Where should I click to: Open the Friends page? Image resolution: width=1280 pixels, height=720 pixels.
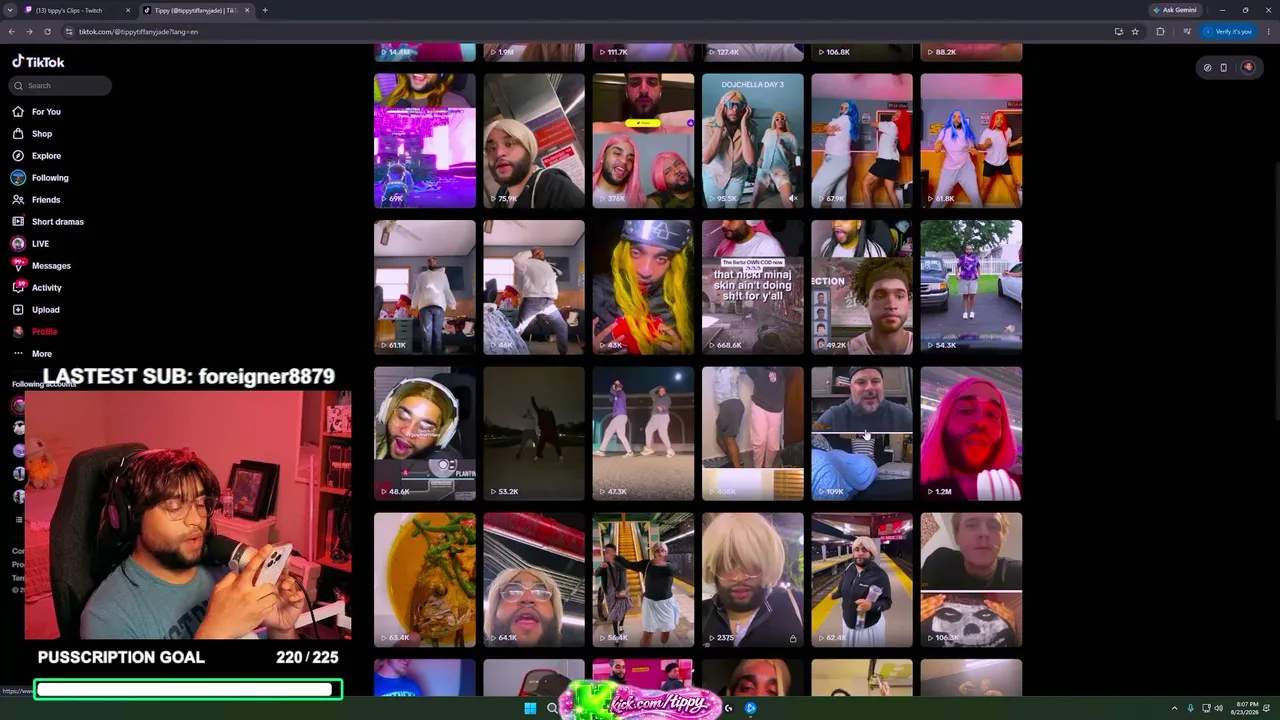coord(36,200)
